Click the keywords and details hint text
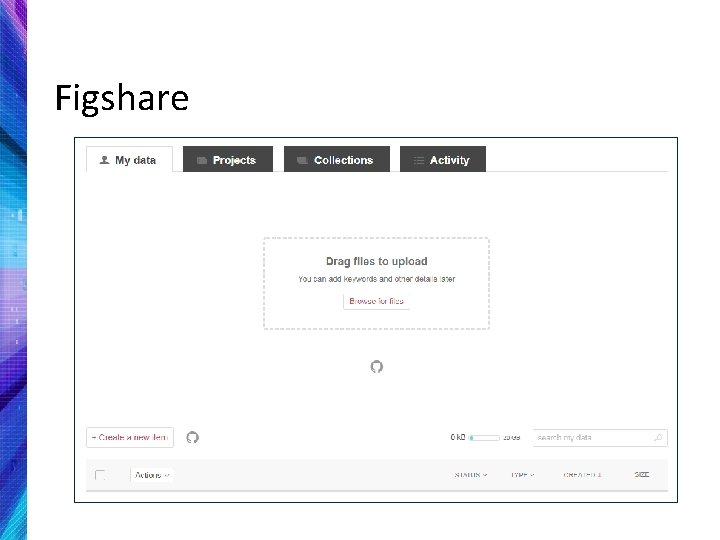The width and height of the screenshot is (720, 540). pyautogui.click(x=377, y=279)
